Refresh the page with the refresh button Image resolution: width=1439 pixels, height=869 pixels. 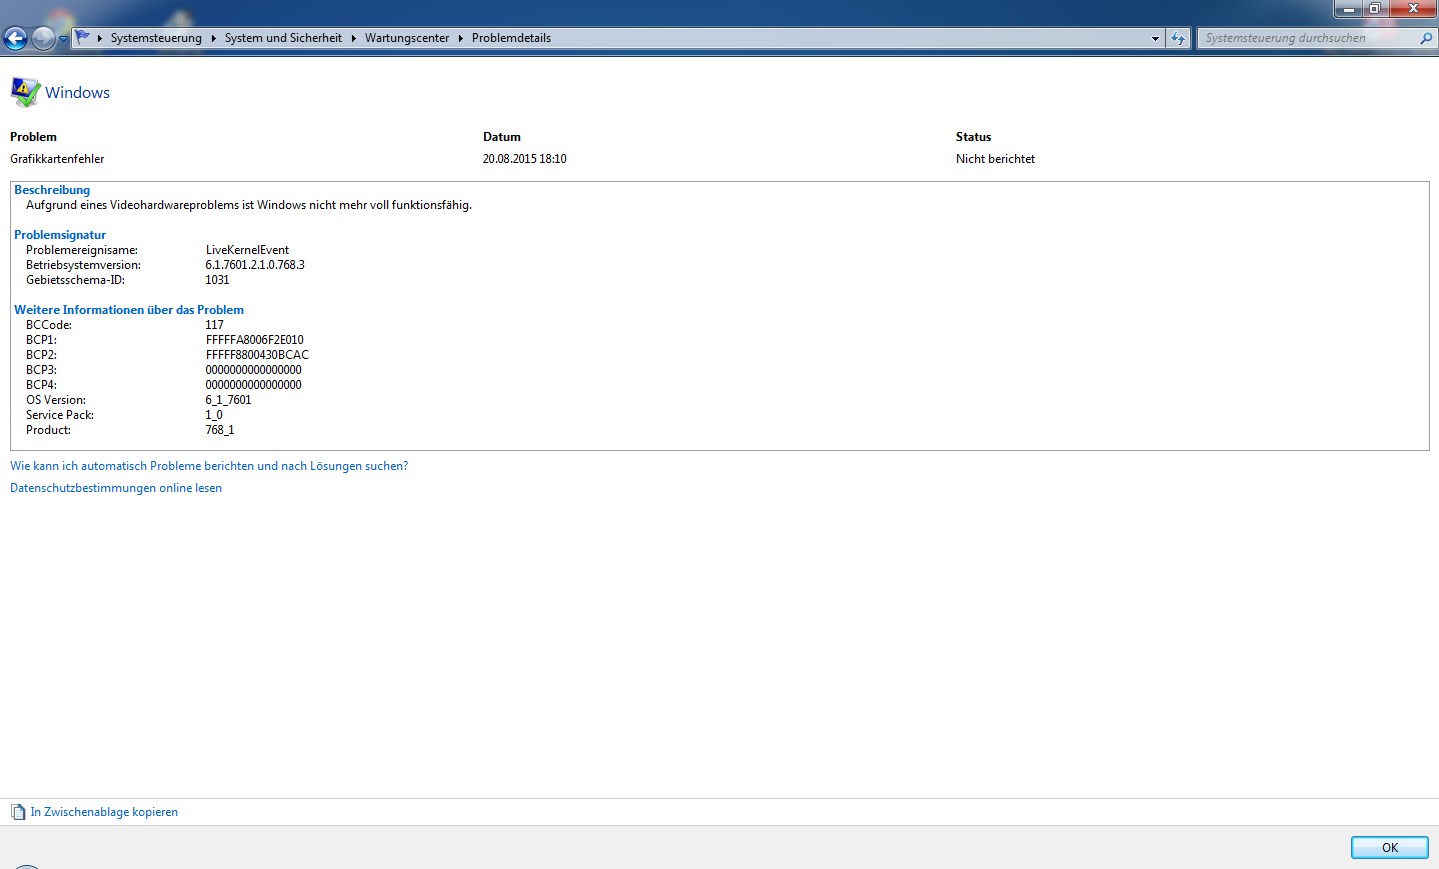[1179, 38]
